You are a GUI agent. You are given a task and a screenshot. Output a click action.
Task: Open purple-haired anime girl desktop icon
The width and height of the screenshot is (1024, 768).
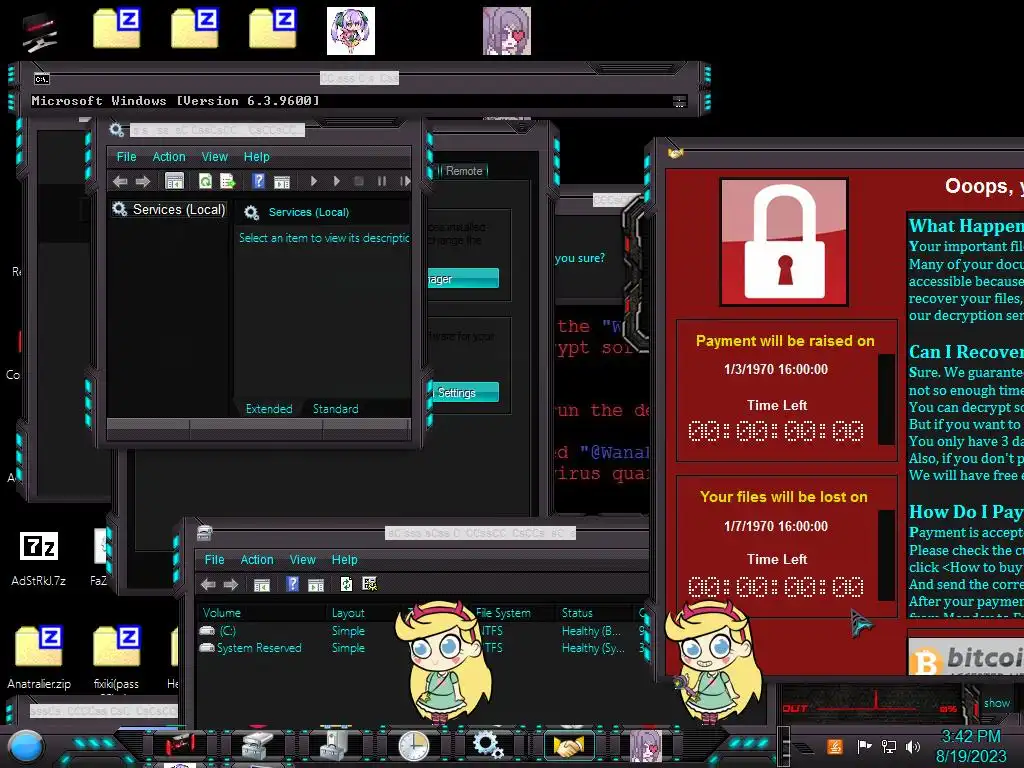point(351,31)
